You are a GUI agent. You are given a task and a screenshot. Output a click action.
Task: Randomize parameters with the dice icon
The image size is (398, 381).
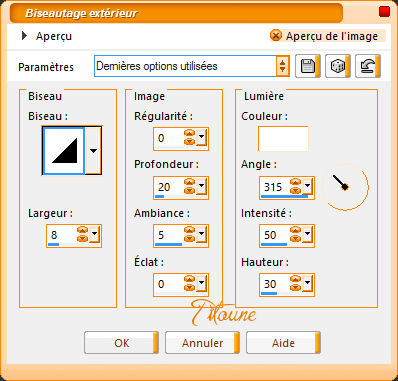[x=338, y=66]
